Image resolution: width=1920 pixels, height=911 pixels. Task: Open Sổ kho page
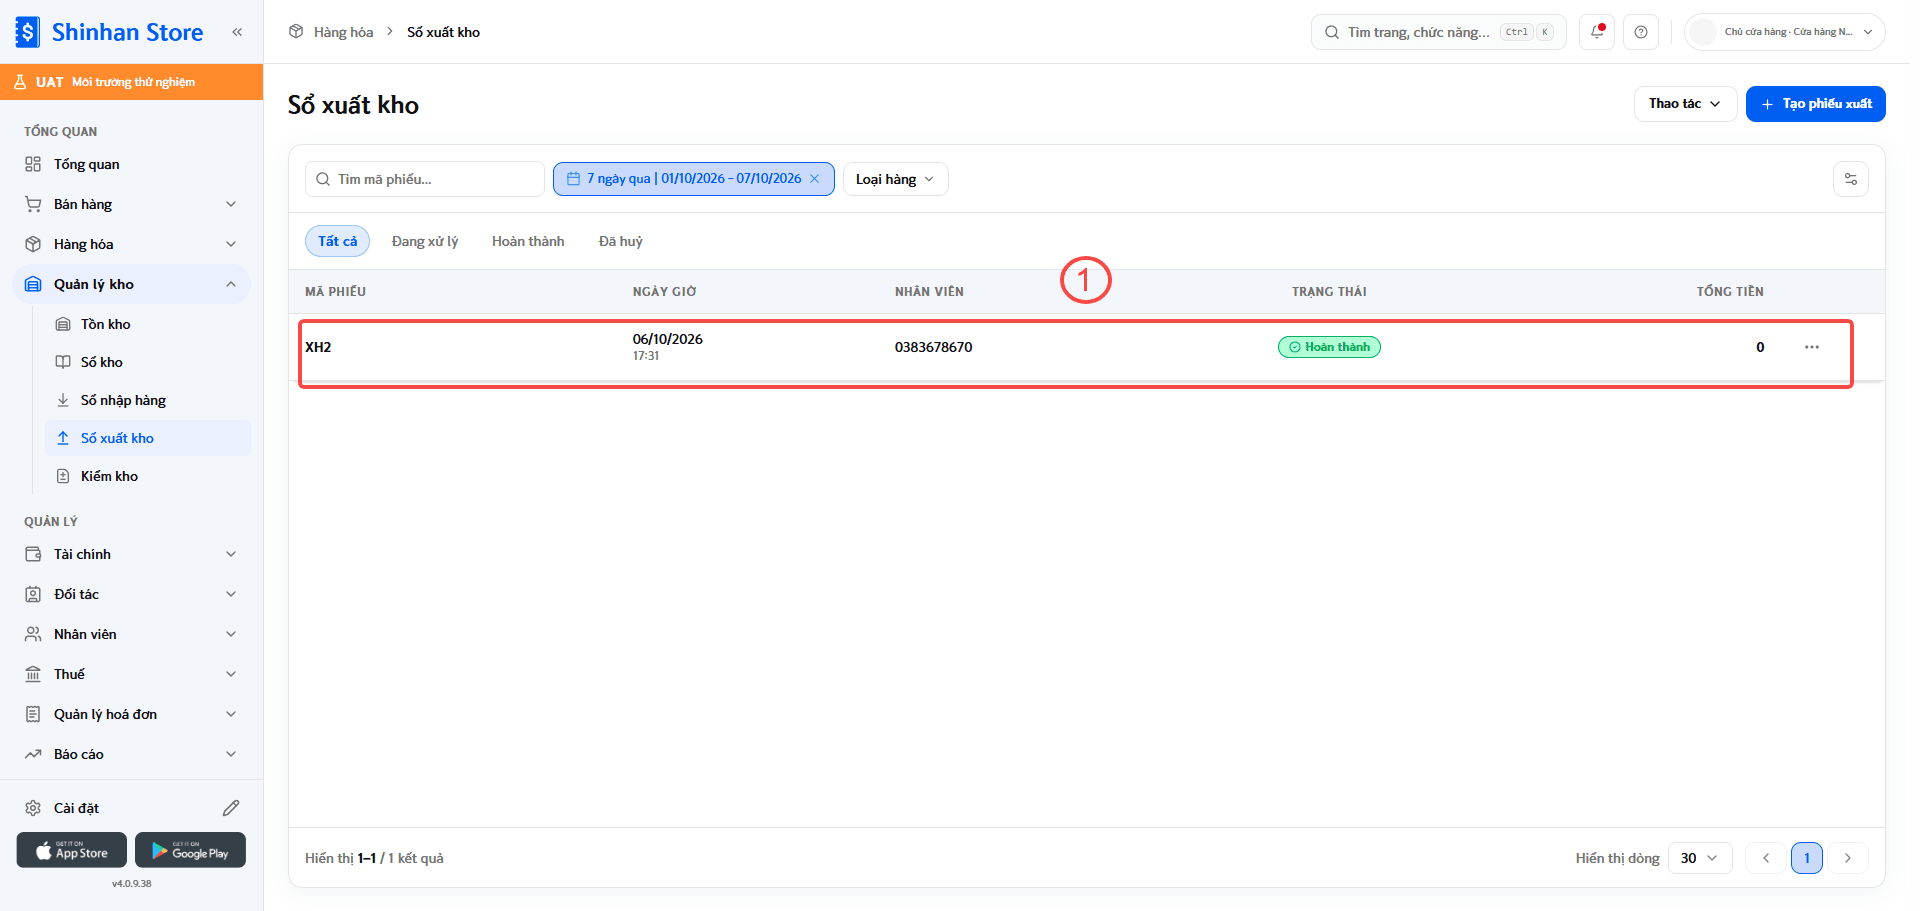[x=148, y=362]
